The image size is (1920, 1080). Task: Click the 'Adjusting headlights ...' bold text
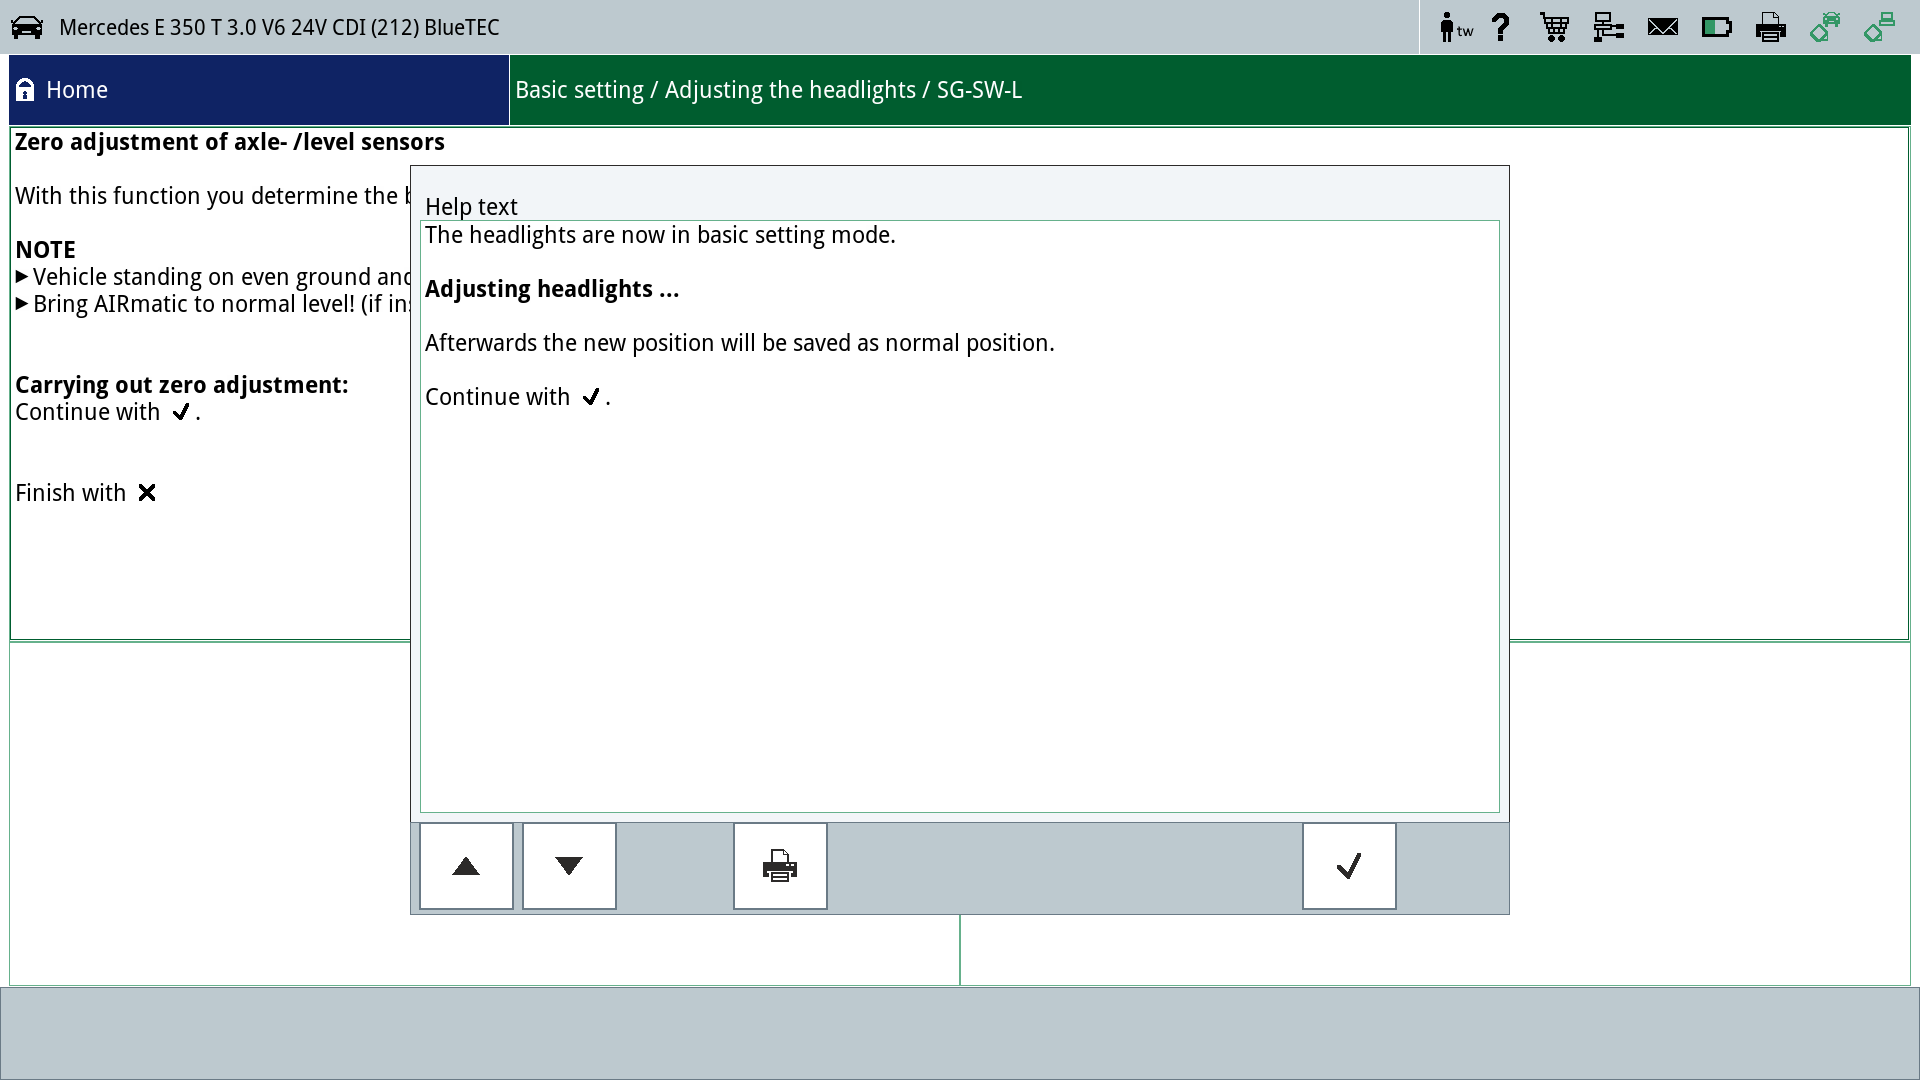552,289
